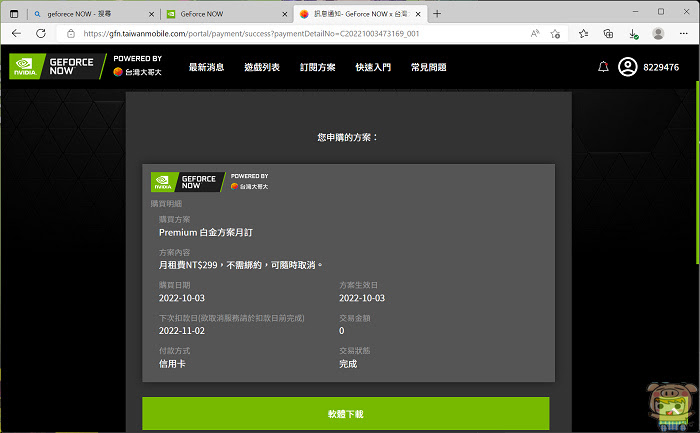Open the 快速入門 menu item

373,67
